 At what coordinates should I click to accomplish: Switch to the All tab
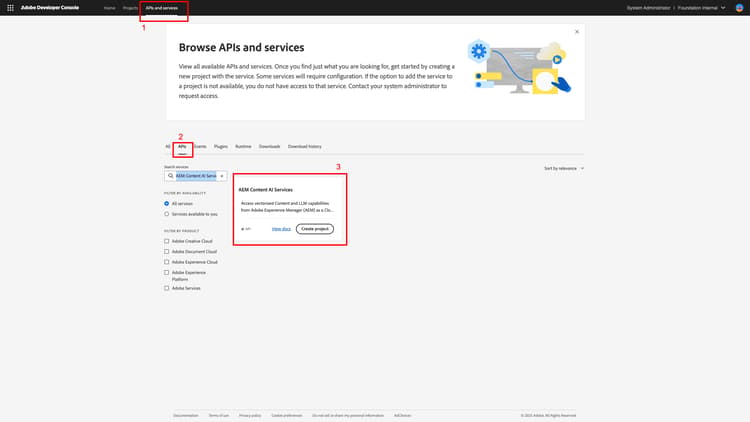coord(168,146)
